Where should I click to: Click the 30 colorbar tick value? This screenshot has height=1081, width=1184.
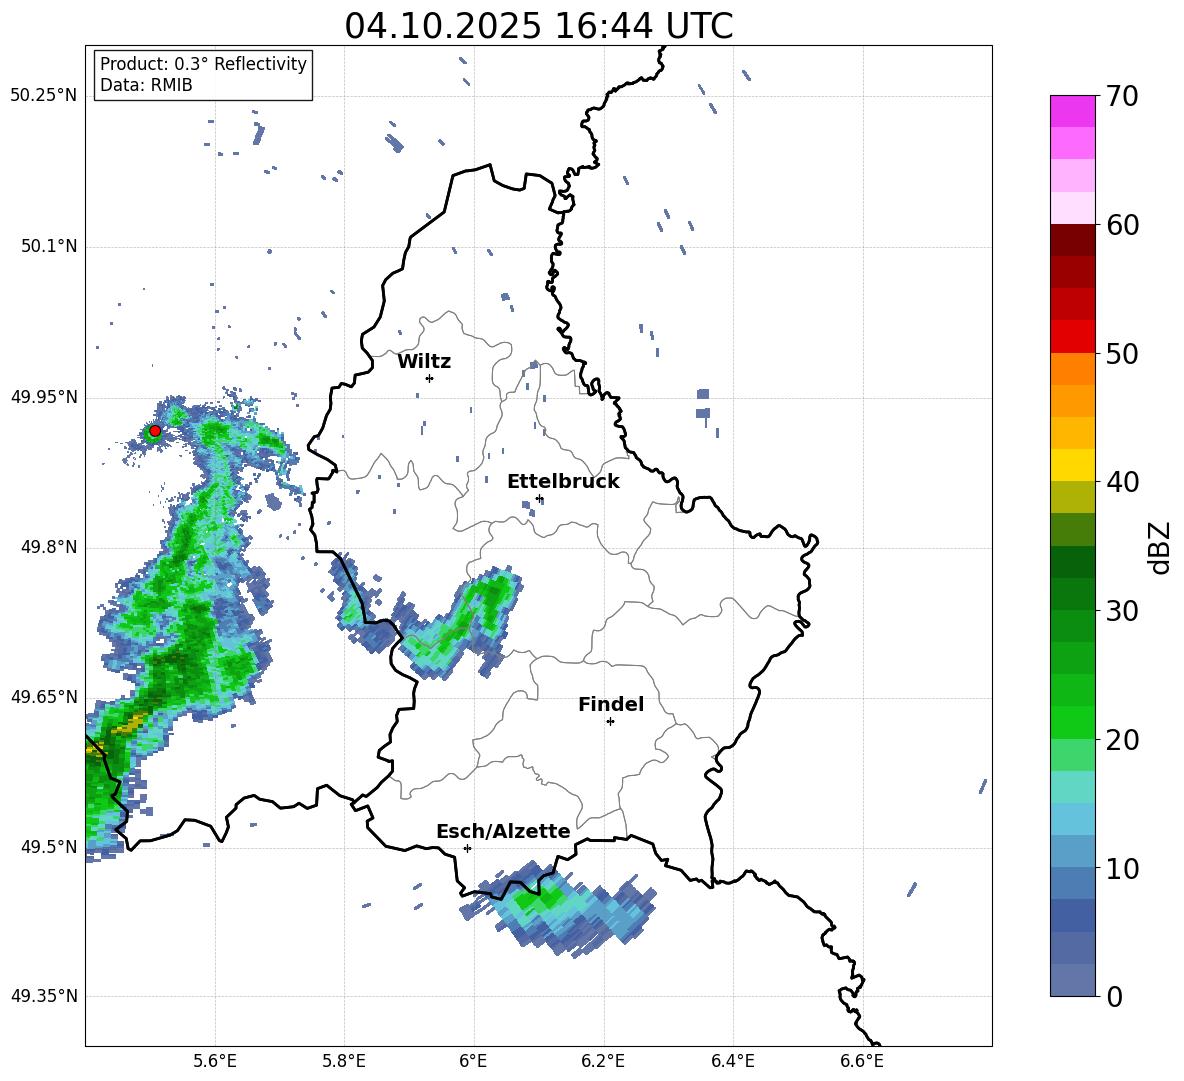point(1122,610)
